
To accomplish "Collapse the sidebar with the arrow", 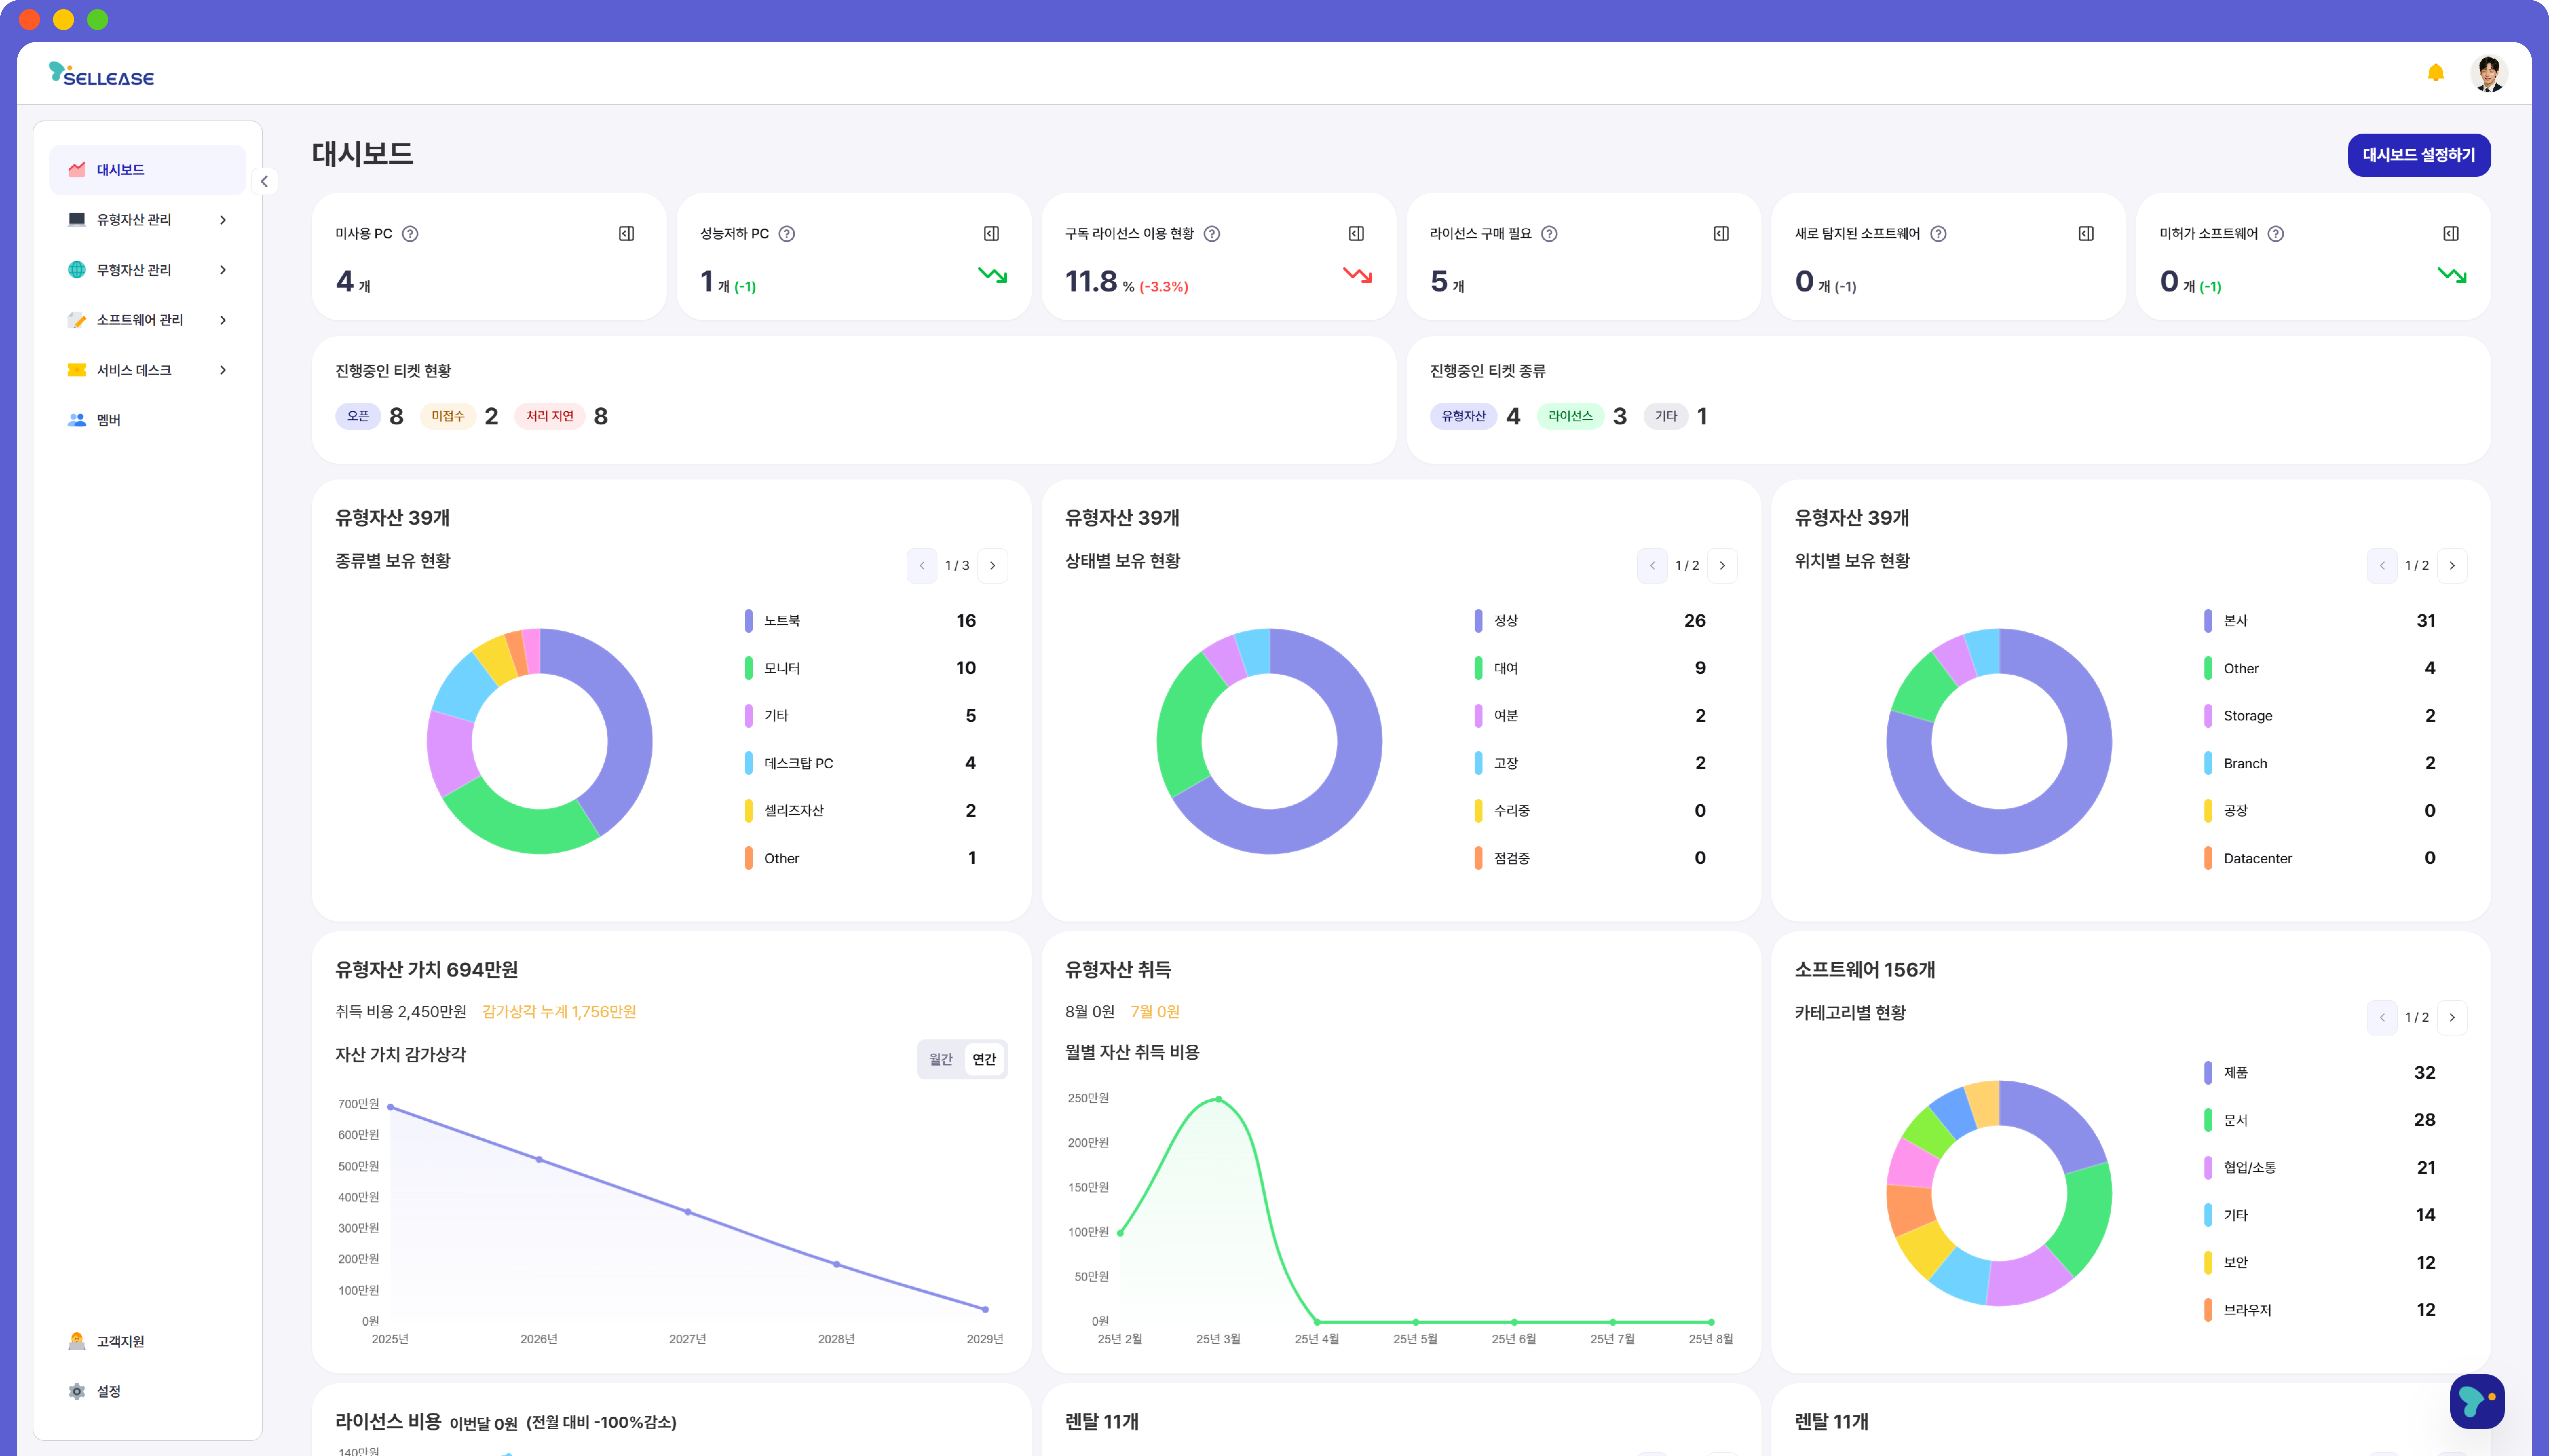I will coord(264,182).
